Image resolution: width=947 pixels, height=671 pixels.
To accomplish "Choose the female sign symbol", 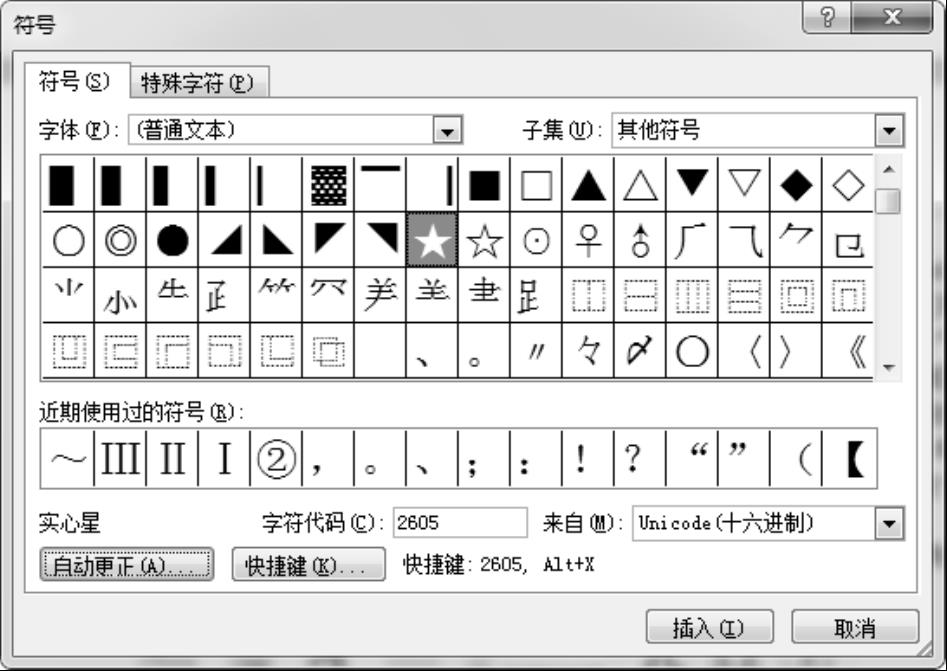I will coord(588,240).
